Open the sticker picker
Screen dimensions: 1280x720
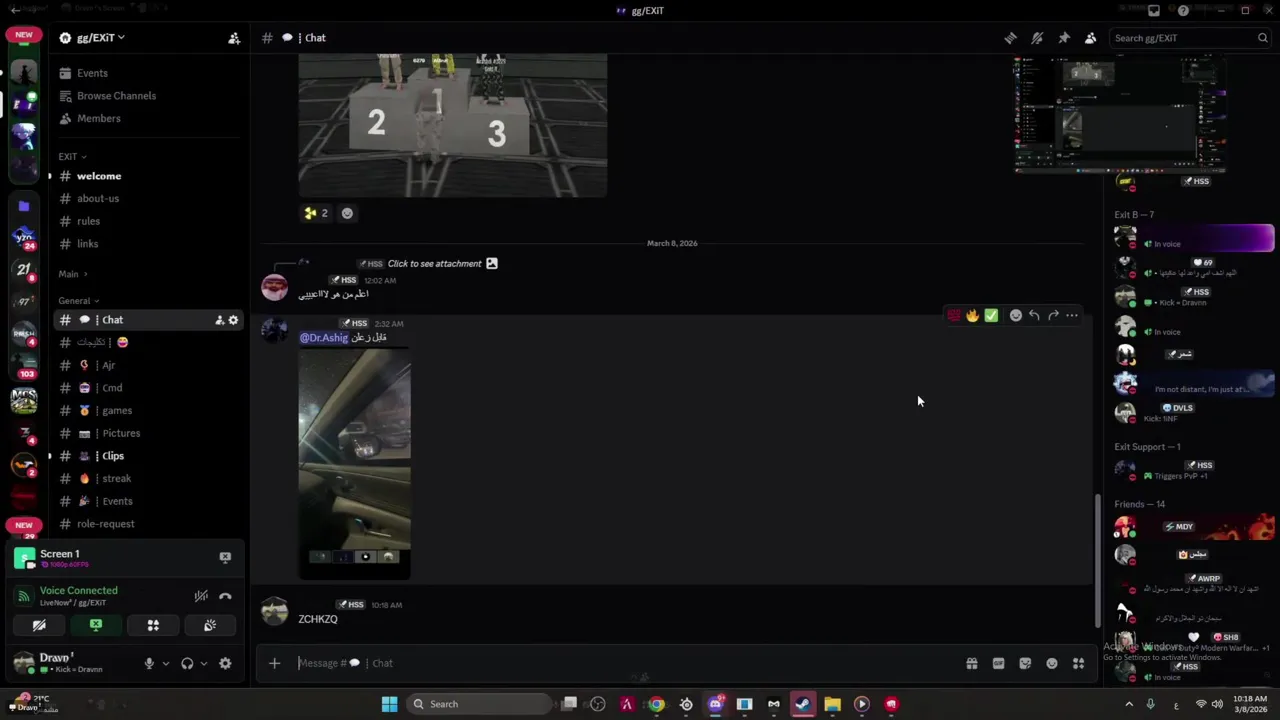pyautogui.click(x=1025, y=663)
